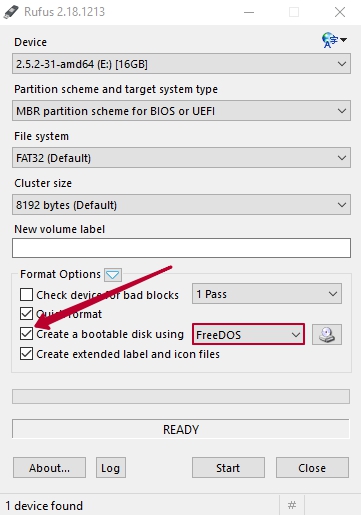Disable Create extended label and icon files
The height and width of the screenshot is (515, 361).
click(26, 354)
